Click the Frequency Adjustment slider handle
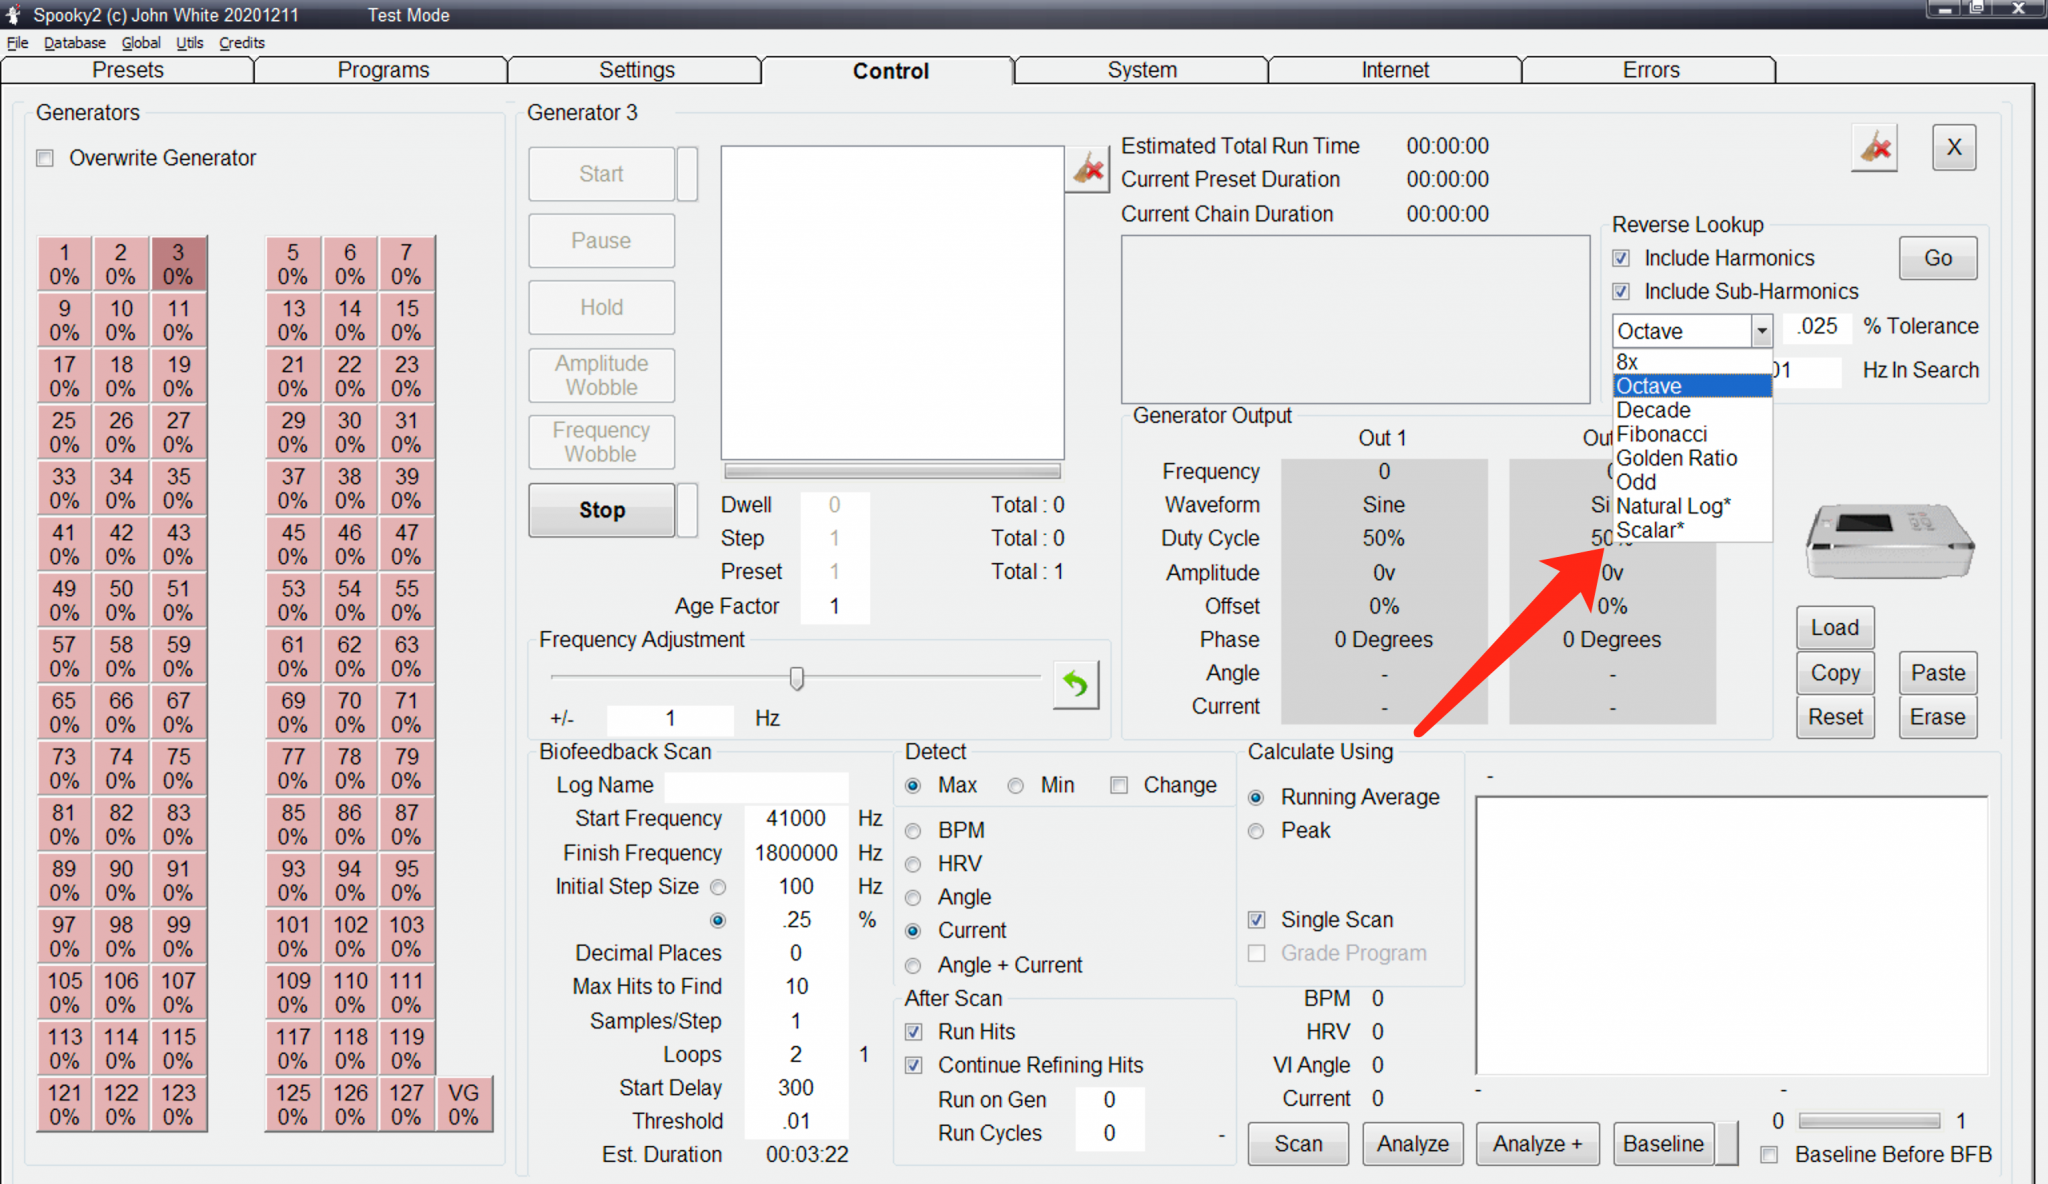2048x1184 pixels. click(x=796, y=679)
